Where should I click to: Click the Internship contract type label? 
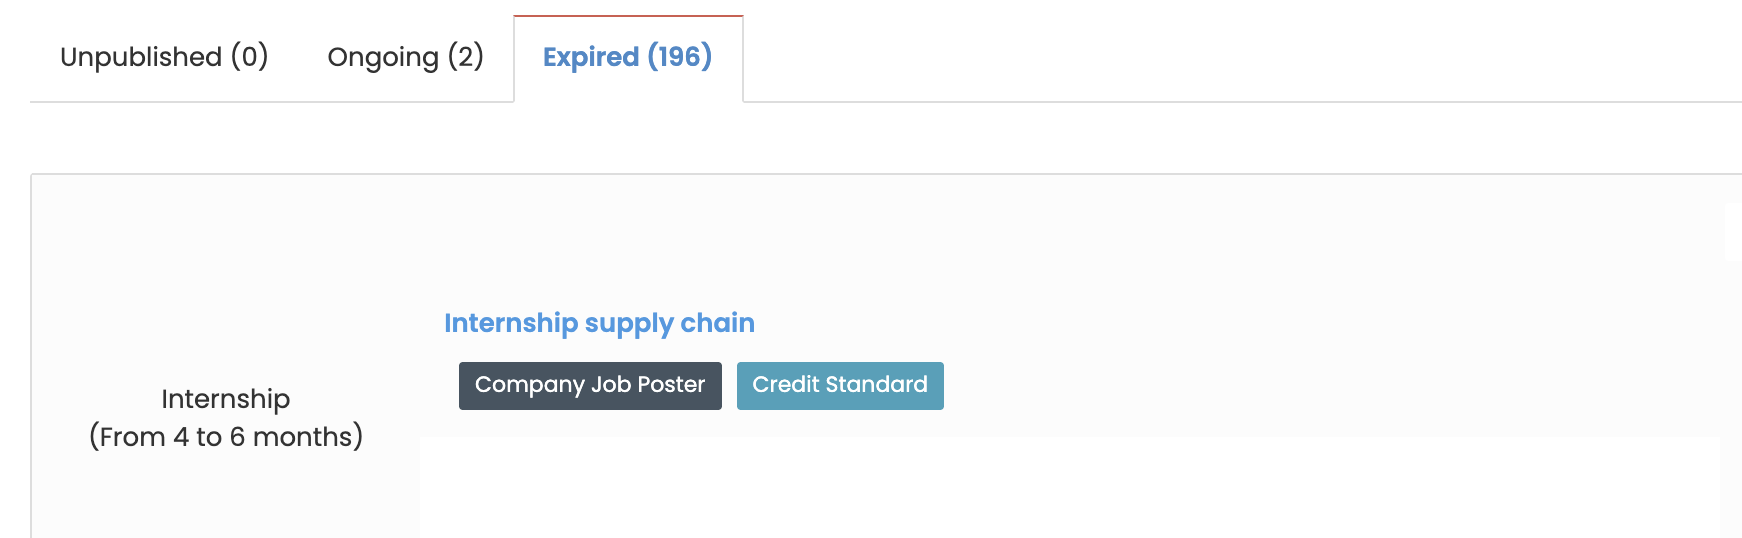[226, 399]
